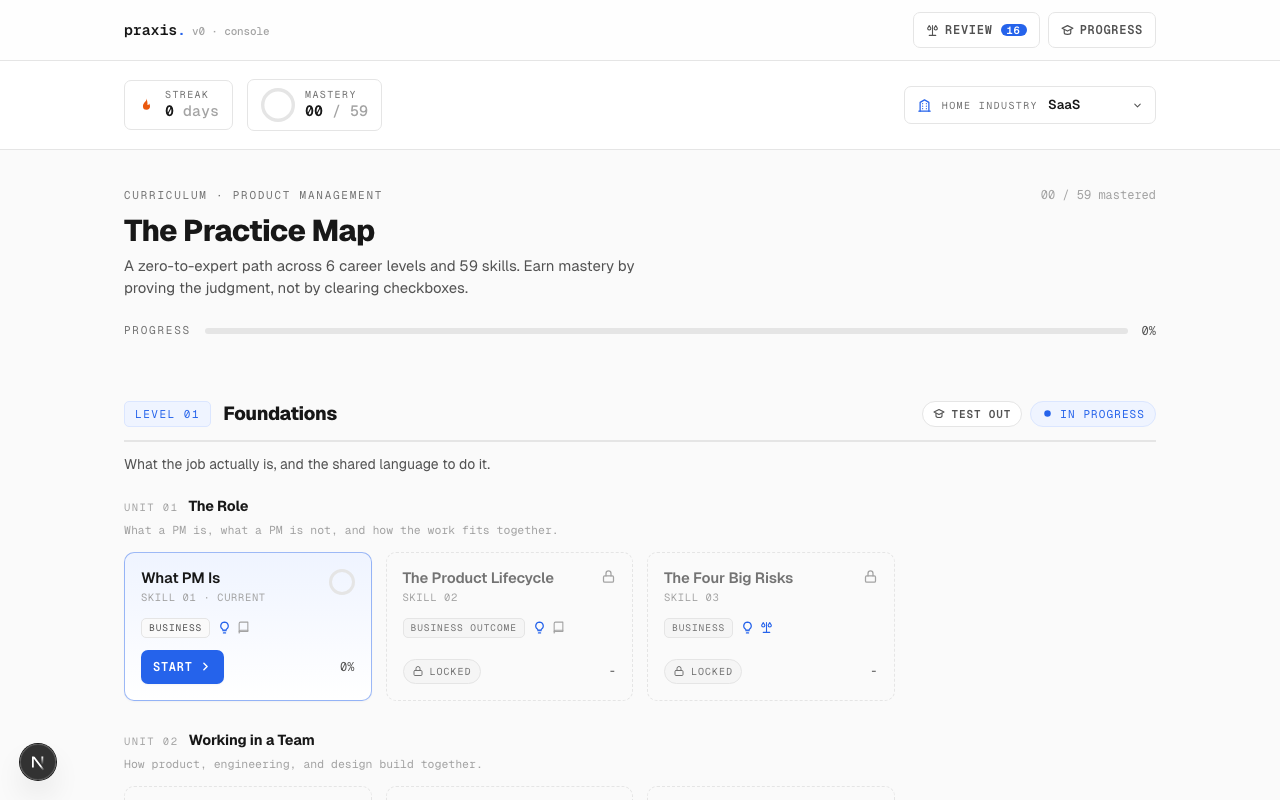Click The Role unit heading

218,506
